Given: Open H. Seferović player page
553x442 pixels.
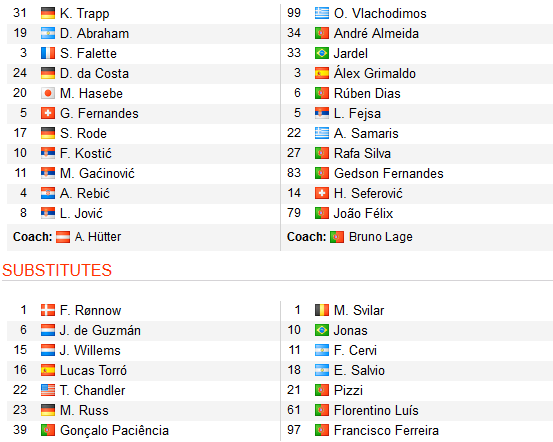Looking at the screenshot, I should pyautogui.click(x=368, y=193).
